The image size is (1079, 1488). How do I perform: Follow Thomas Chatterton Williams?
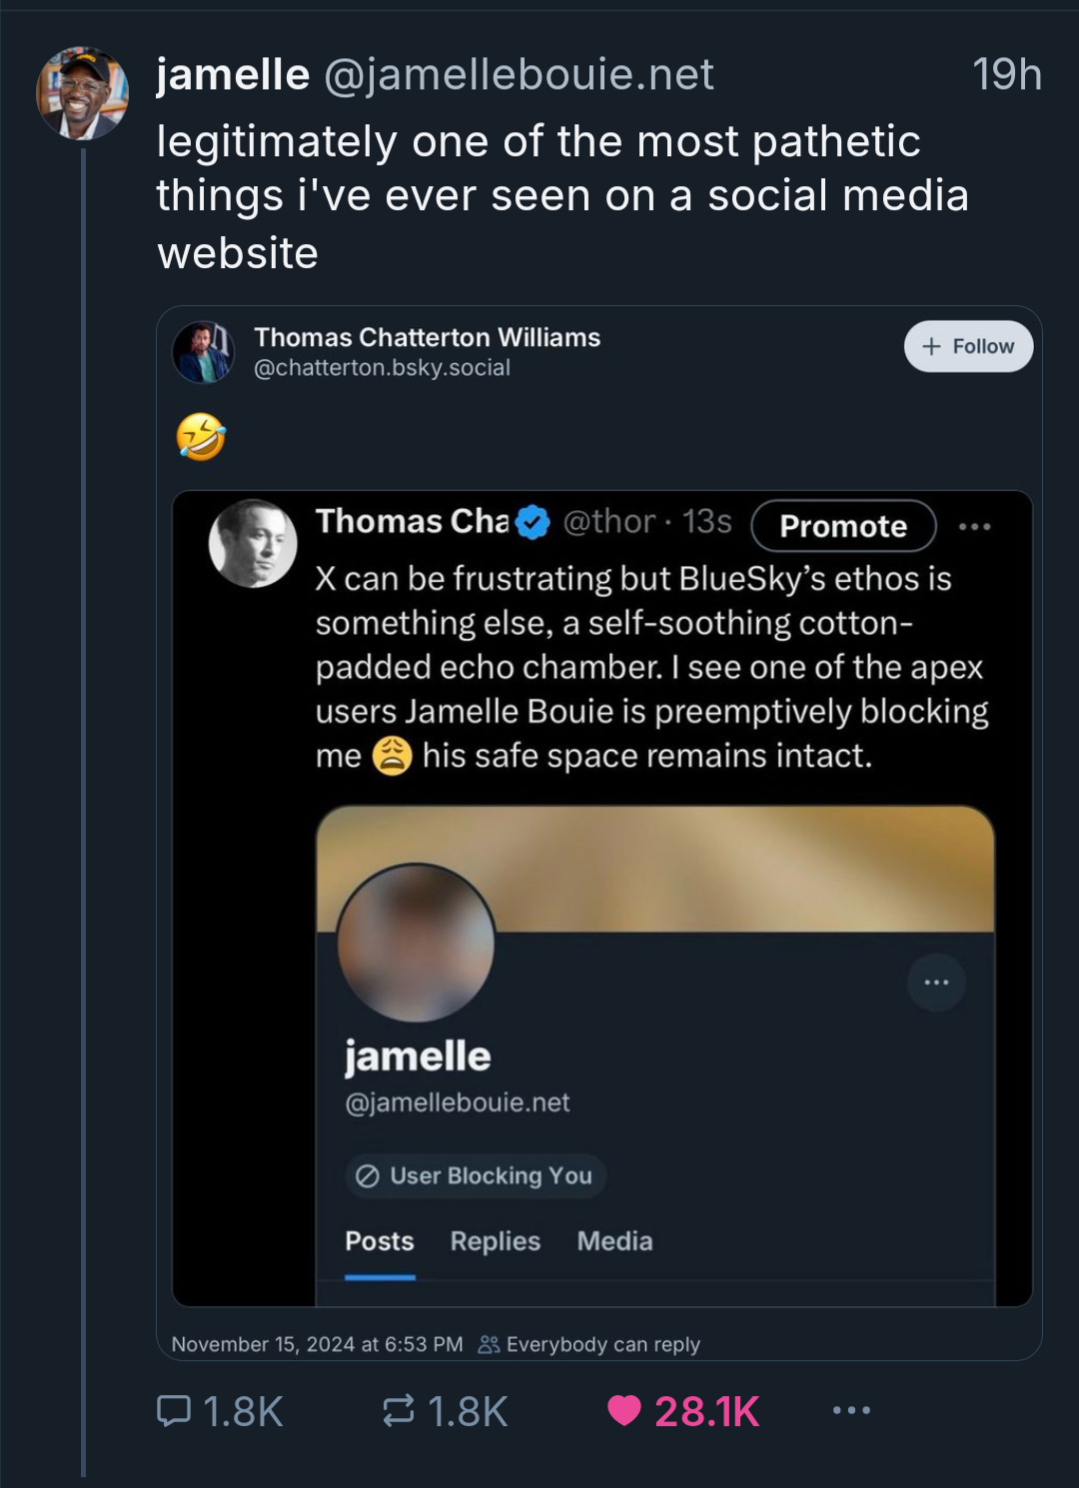(x=968, y=346)
